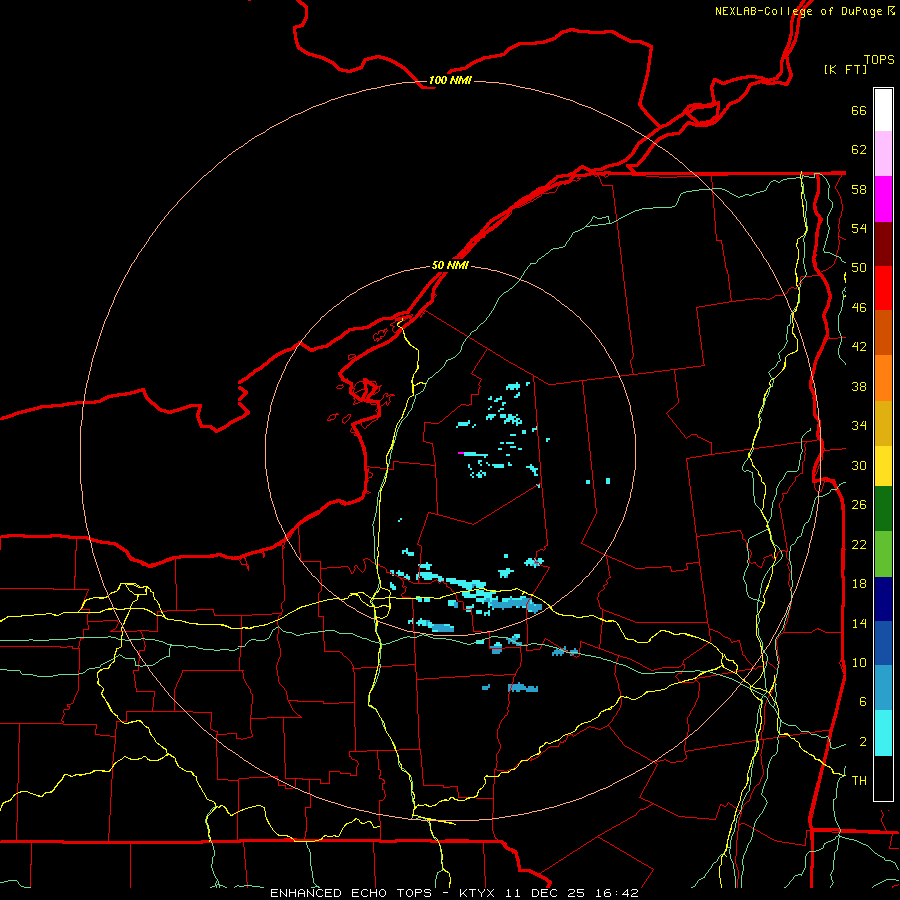Click the 50 NMI range ring label
This screenshot has height=900, width=900.
coord(450,265)
